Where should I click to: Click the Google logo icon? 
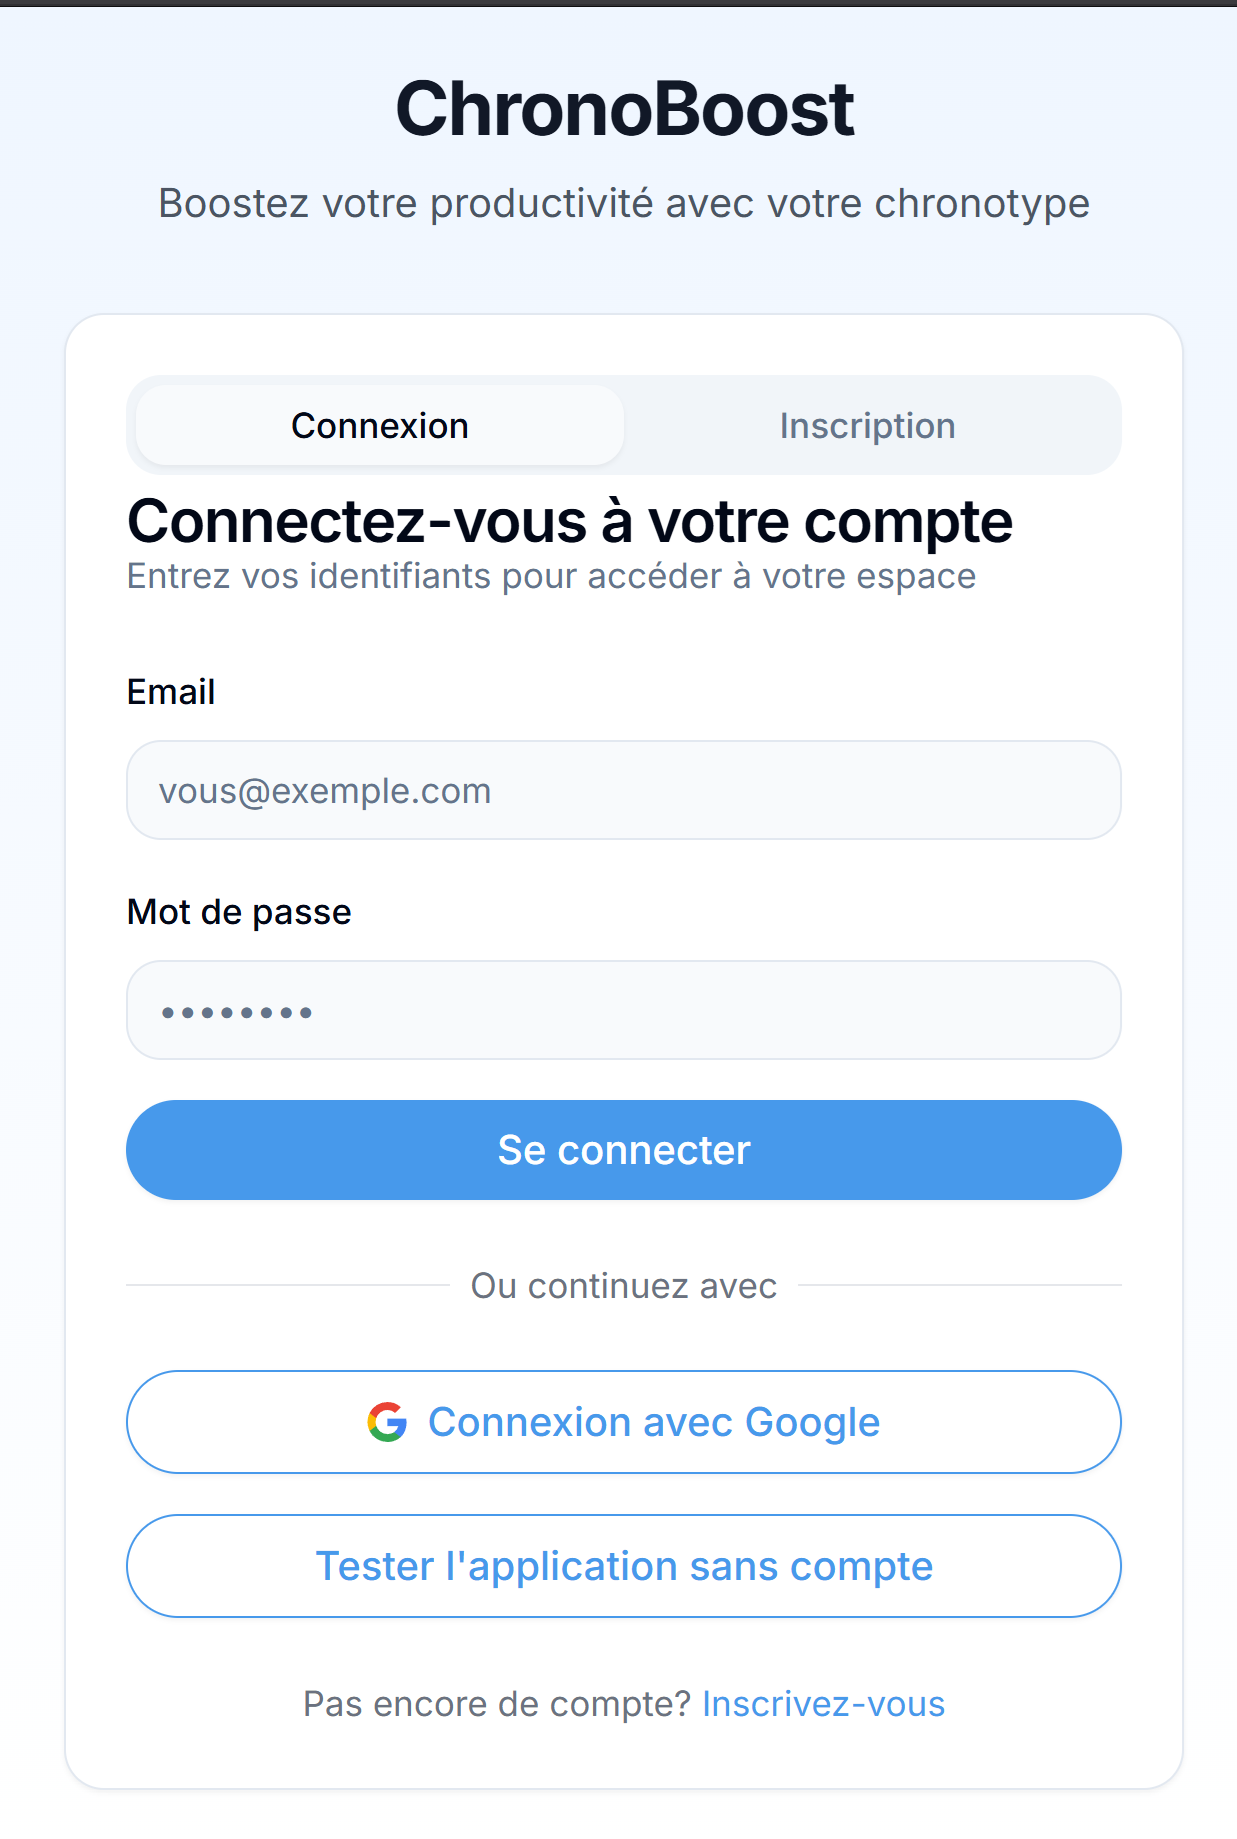[x=387, y=1422]
